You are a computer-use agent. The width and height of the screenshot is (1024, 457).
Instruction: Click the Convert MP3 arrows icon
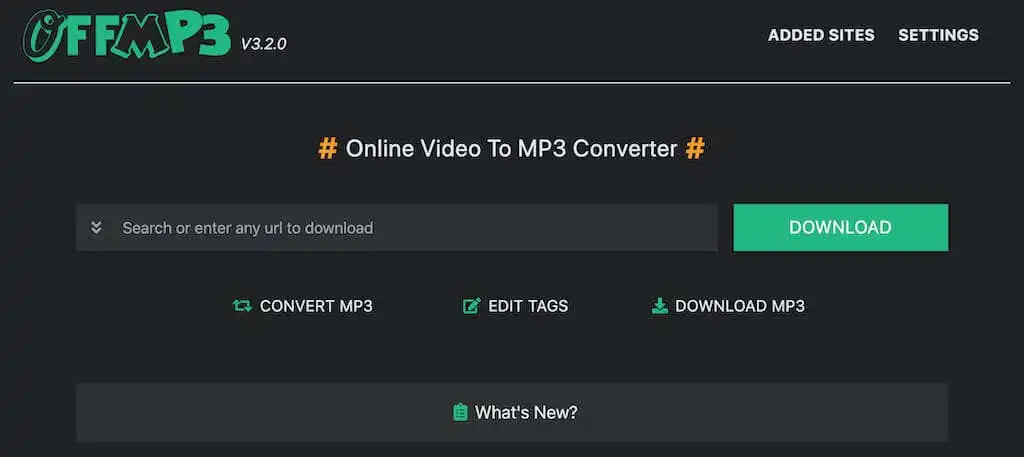(242, 306)
